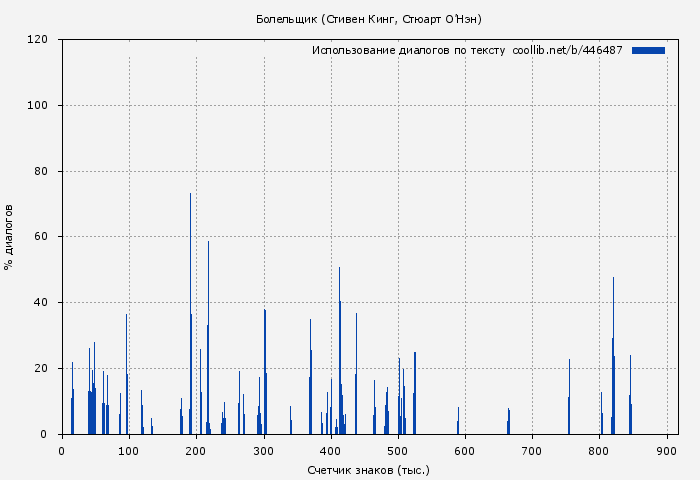700x480 pixels.
Task: Click the x-axis tick label 700
Action: tap(532, 451)
